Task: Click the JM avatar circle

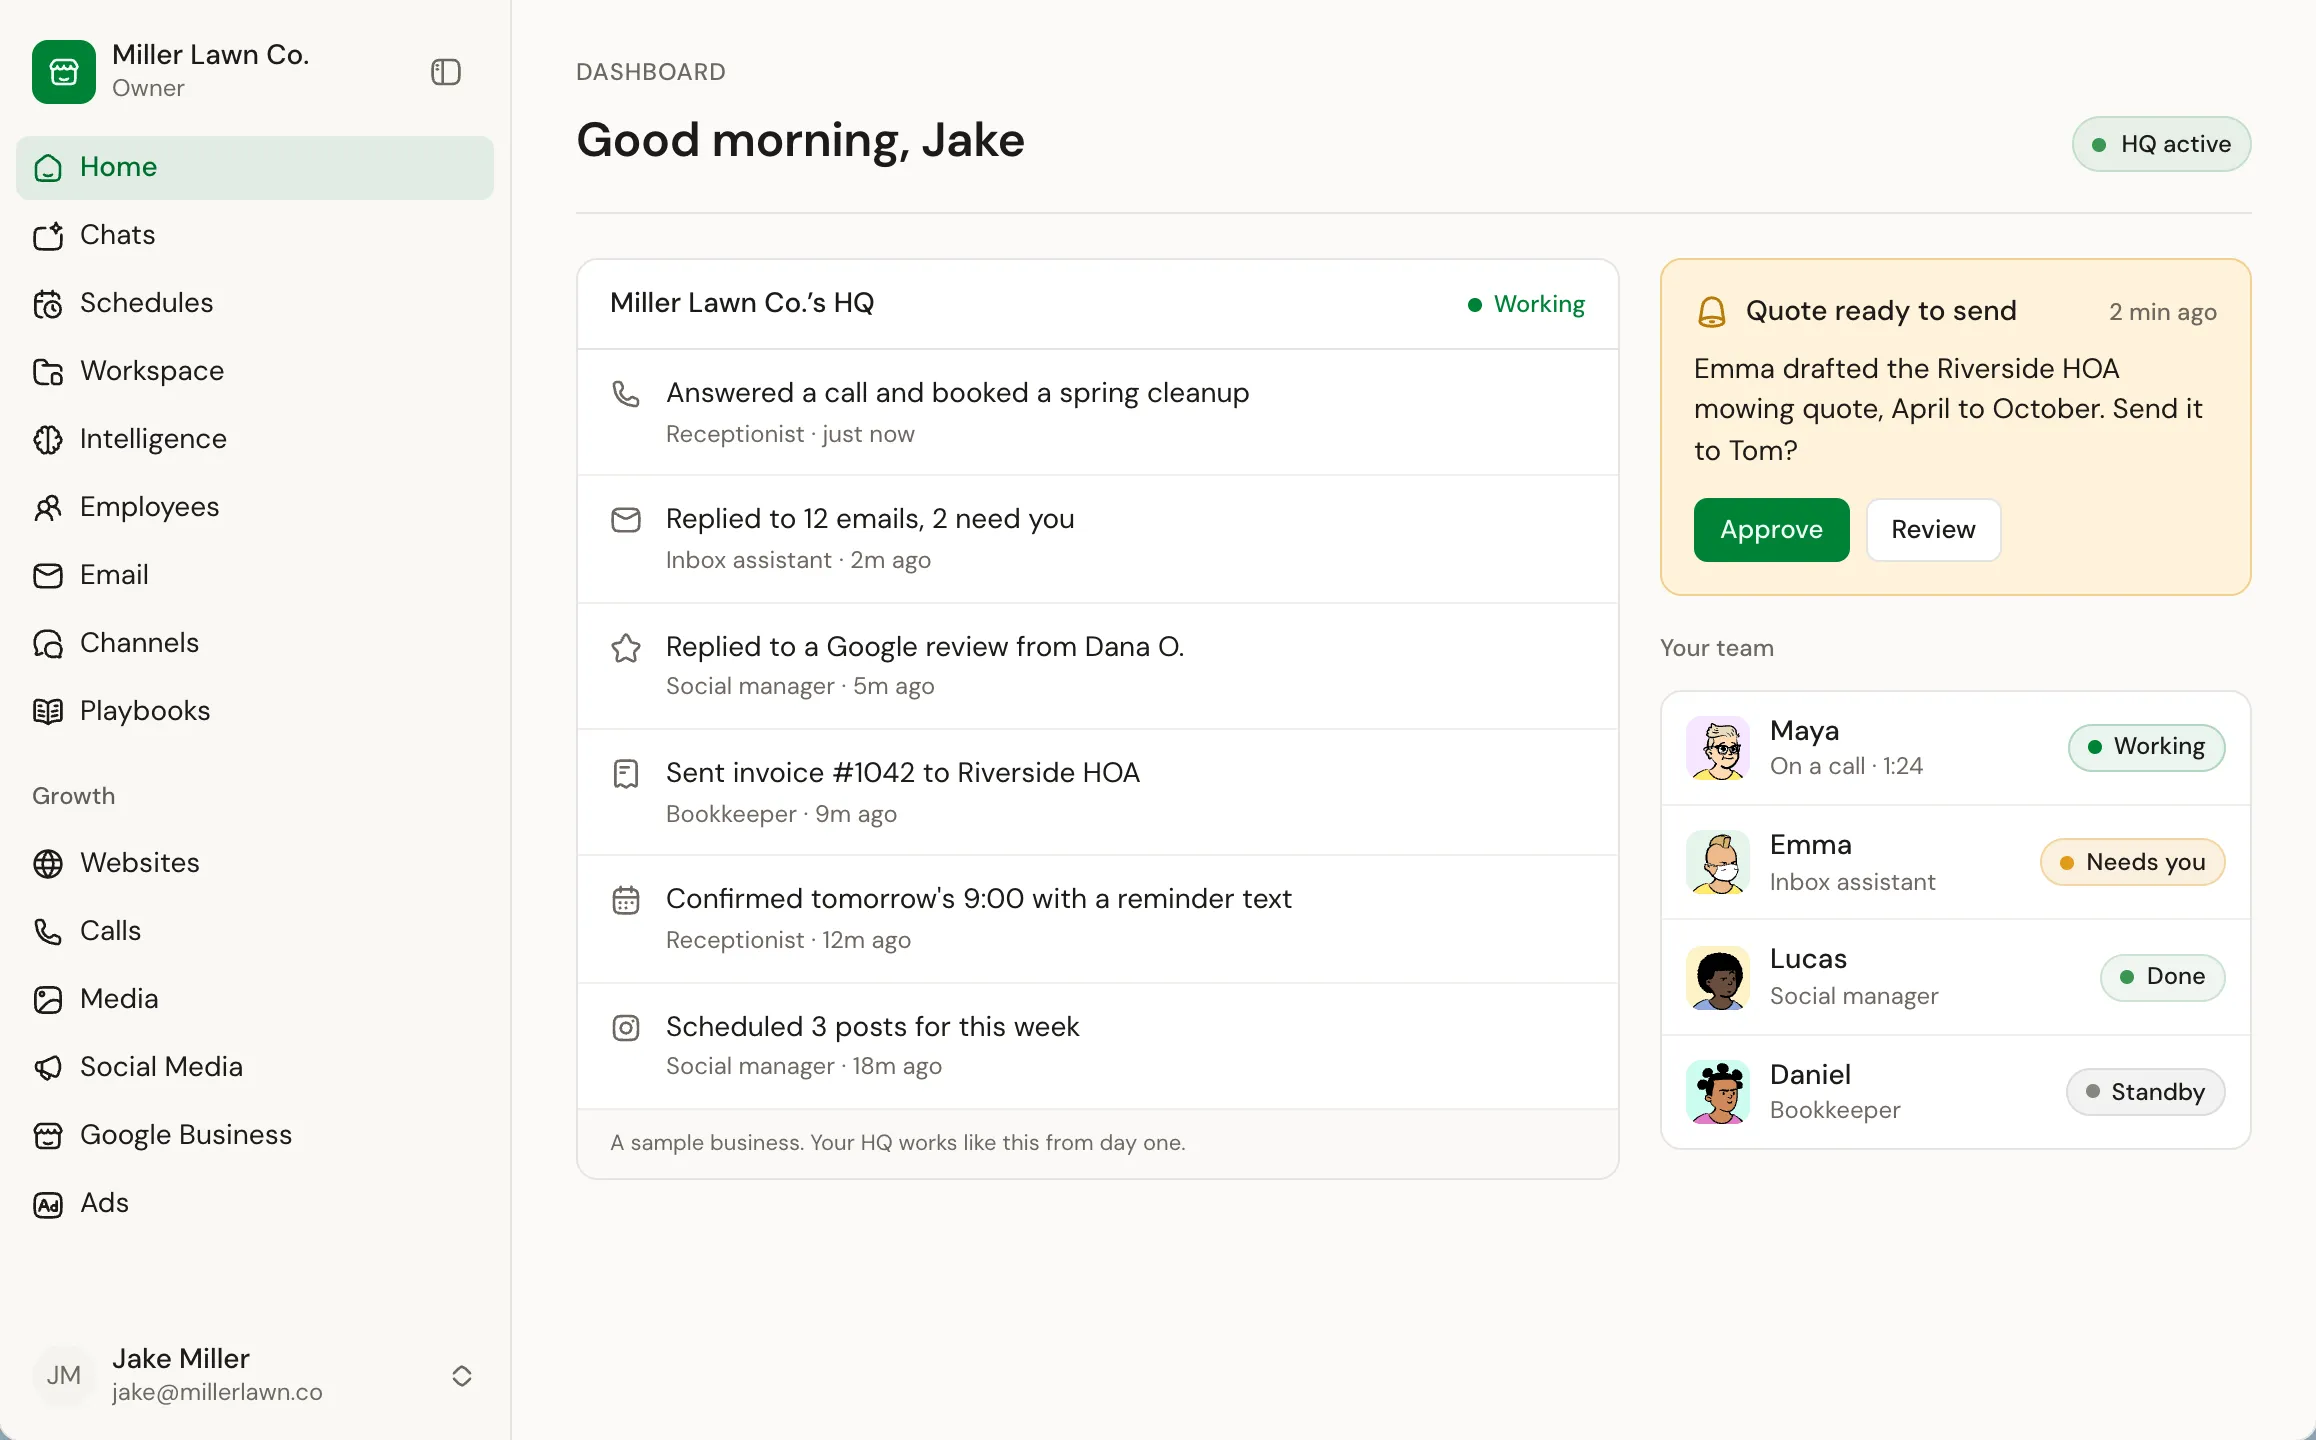Action: point(64,1376)
